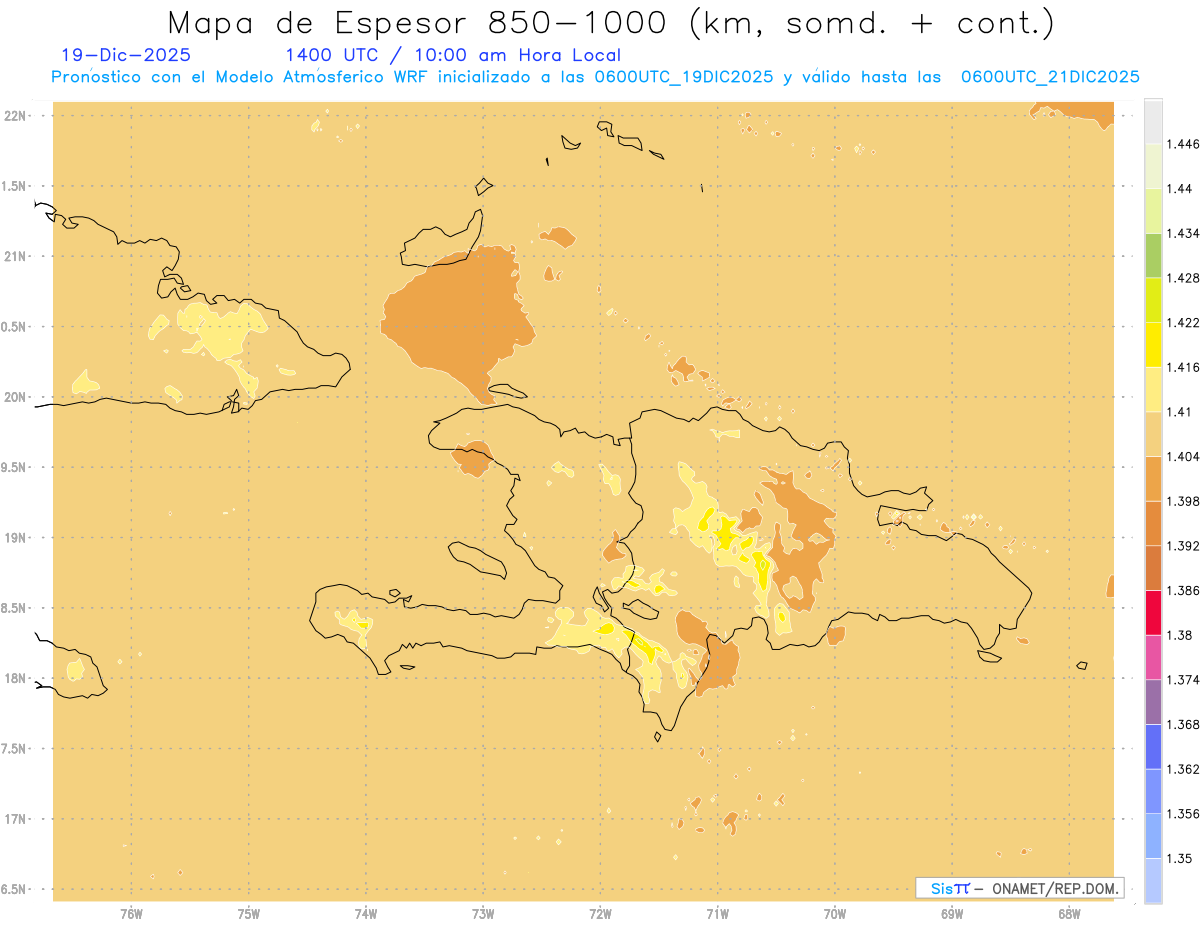
Task: Click the longitude label '68W'
Action: coord(1069,913)
